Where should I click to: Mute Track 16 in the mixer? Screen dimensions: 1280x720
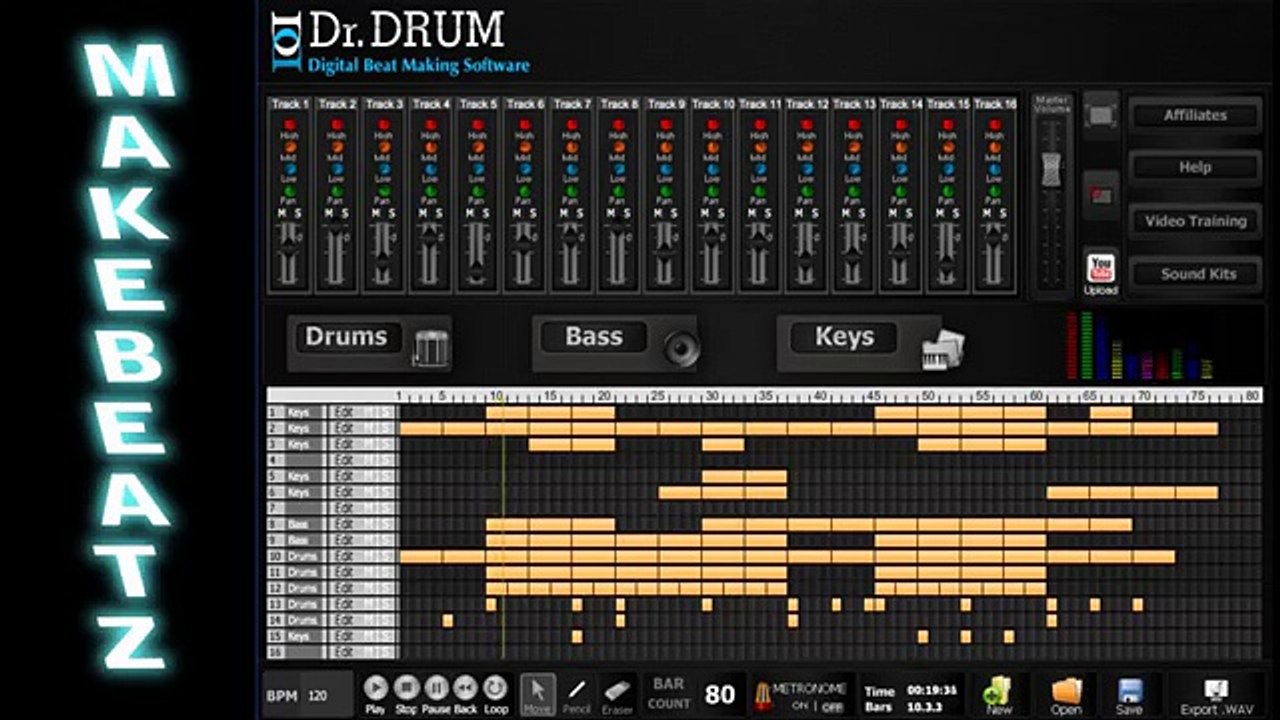[988, 213]
